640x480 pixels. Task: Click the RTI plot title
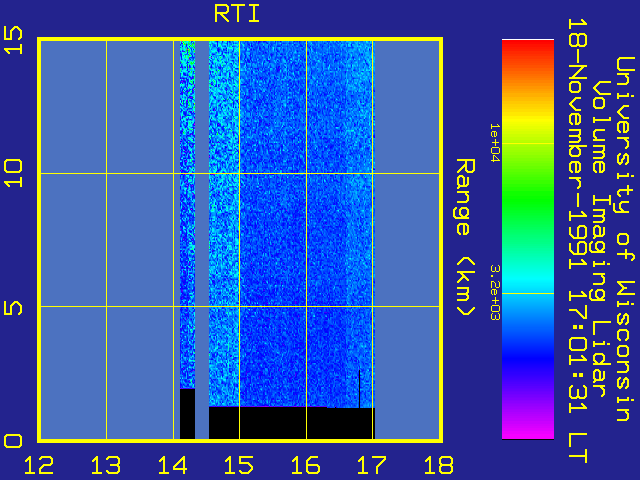[237, 14]
